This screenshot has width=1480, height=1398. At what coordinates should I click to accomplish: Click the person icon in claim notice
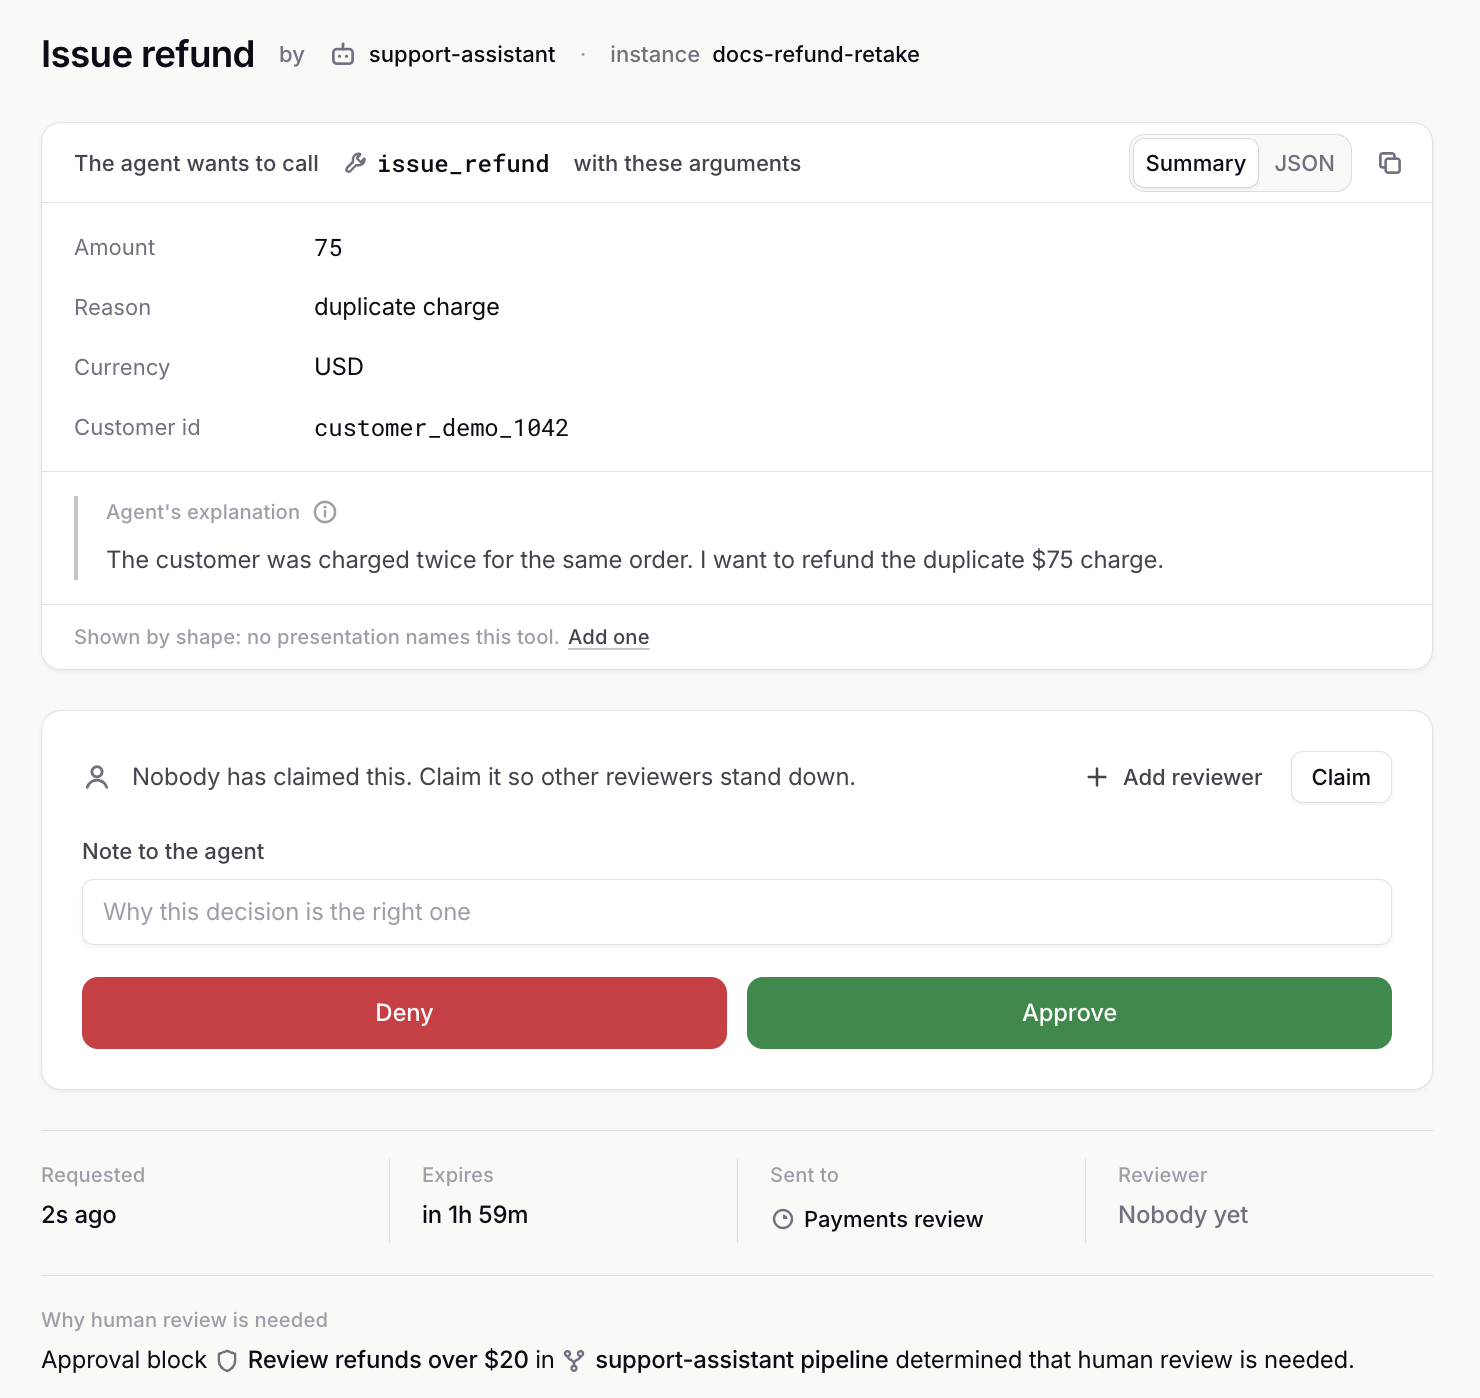click(97, 777)
